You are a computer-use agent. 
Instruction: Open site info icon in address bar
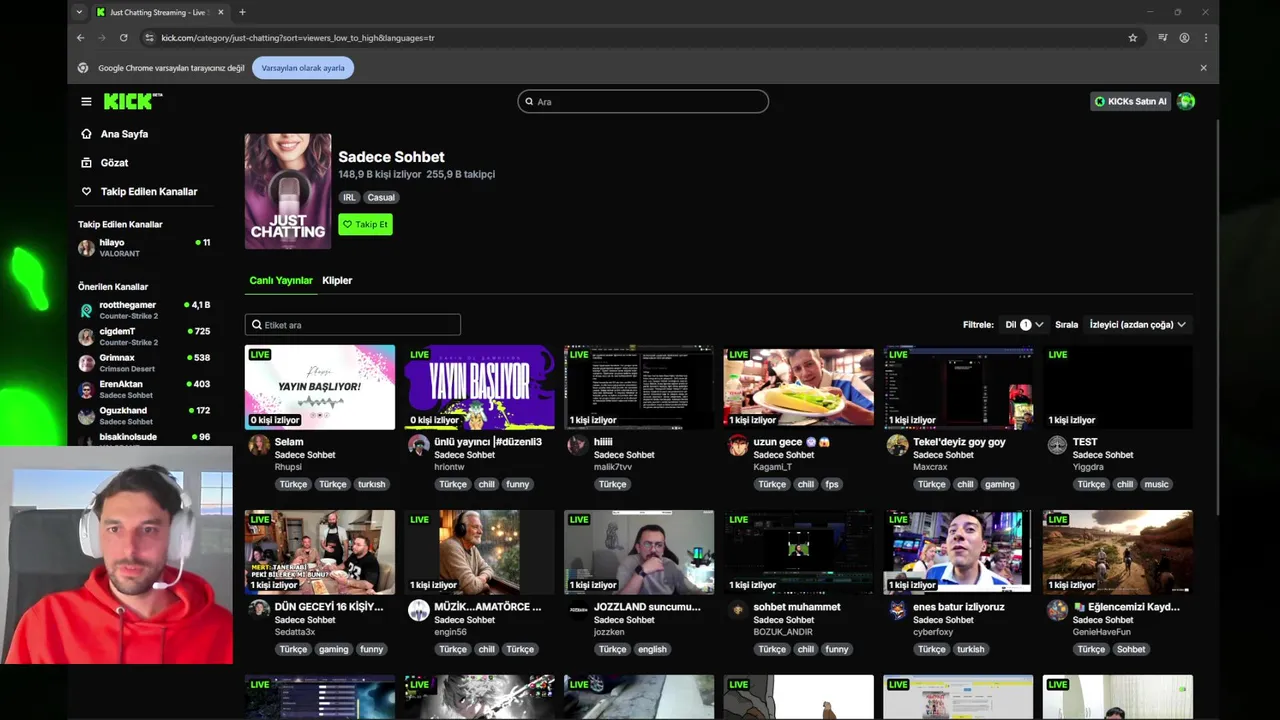(x=149, y=38)
